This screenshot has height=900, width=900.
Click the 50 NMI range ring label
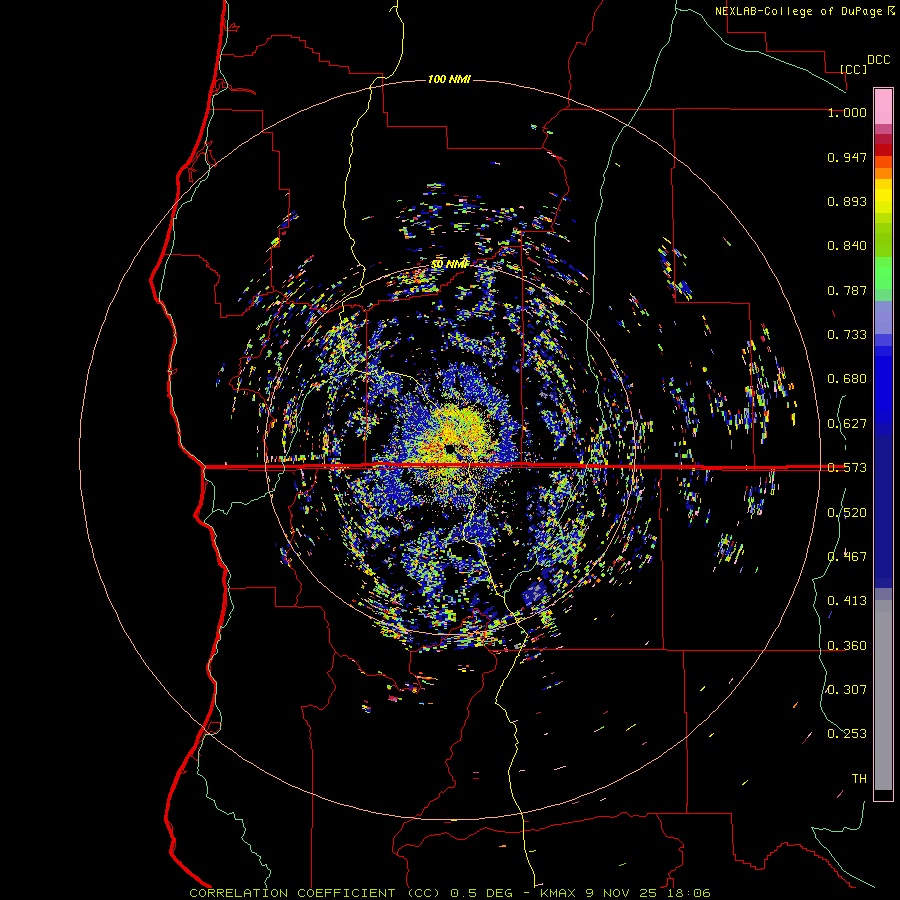450,264
